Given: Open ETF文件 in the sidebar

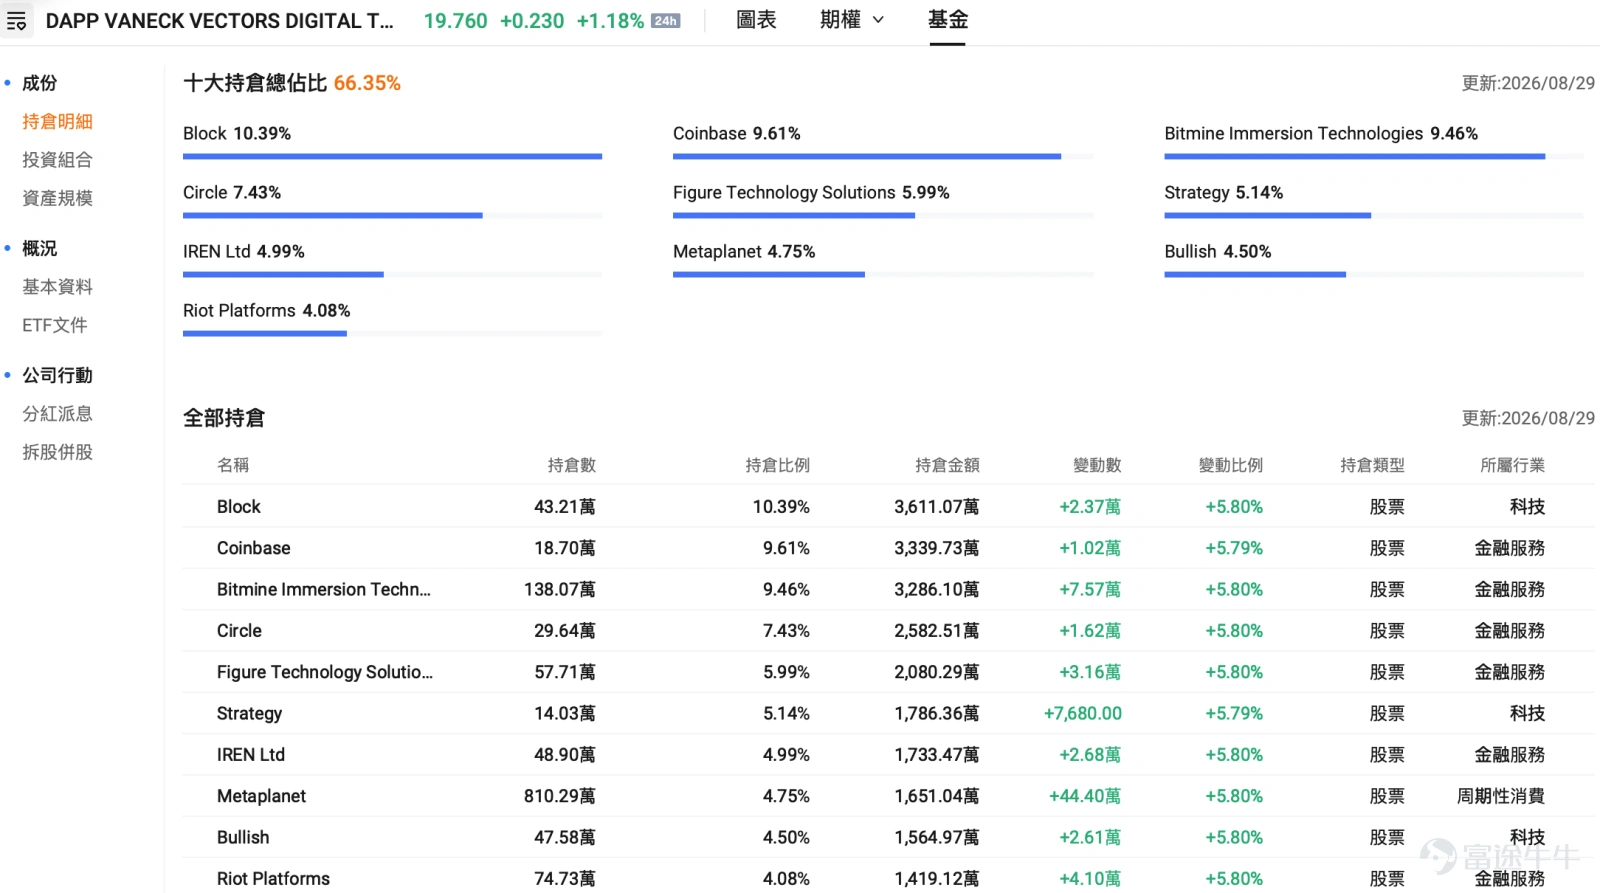Looking at the screenshot, I should (x=55, y=325).
